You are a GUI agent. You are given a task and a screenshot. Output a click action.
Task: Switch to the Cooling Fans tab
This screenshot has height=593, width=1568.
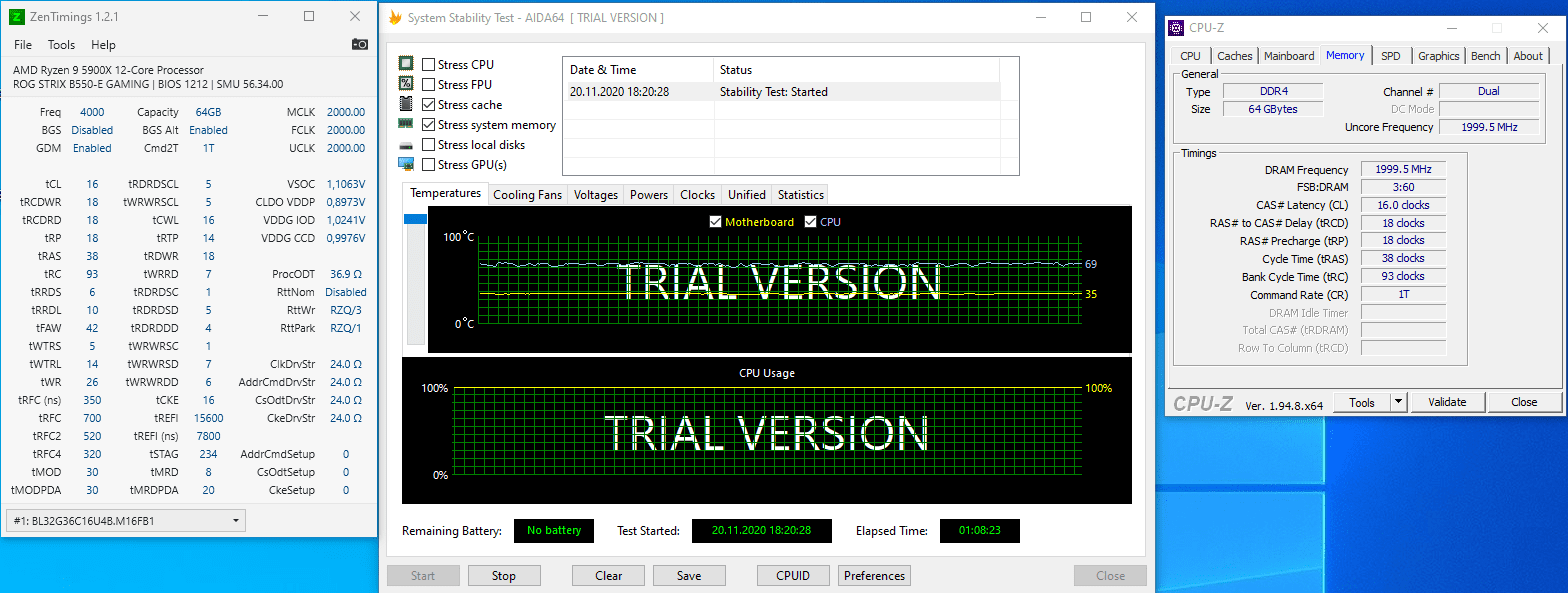tap(528, 195)
